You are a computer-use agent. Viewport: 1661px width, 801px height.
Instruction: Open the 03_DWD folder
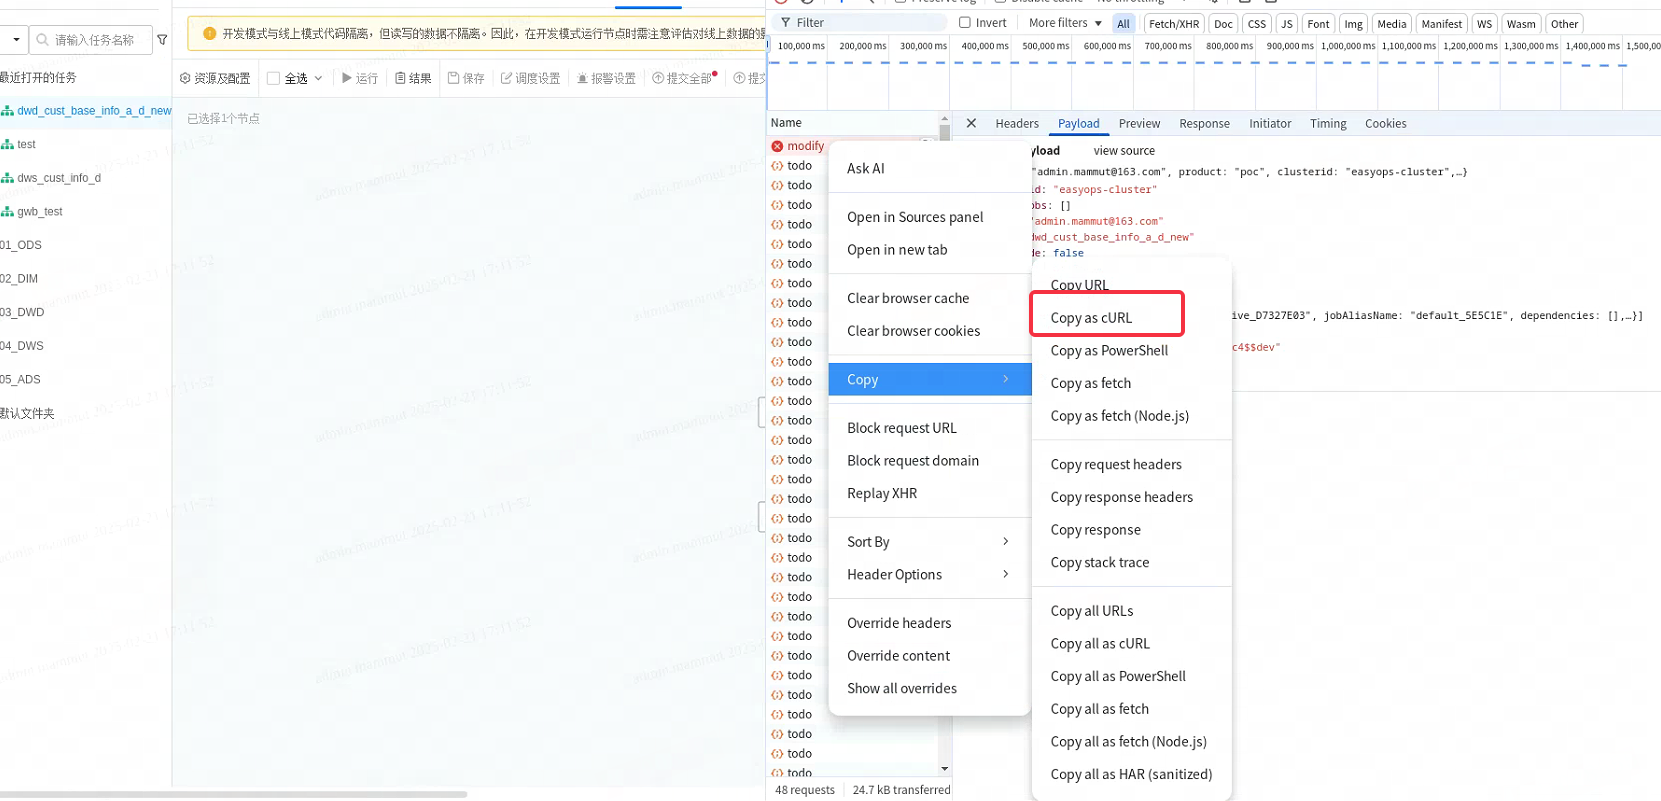pyautogui.click(x=22, y=312)
